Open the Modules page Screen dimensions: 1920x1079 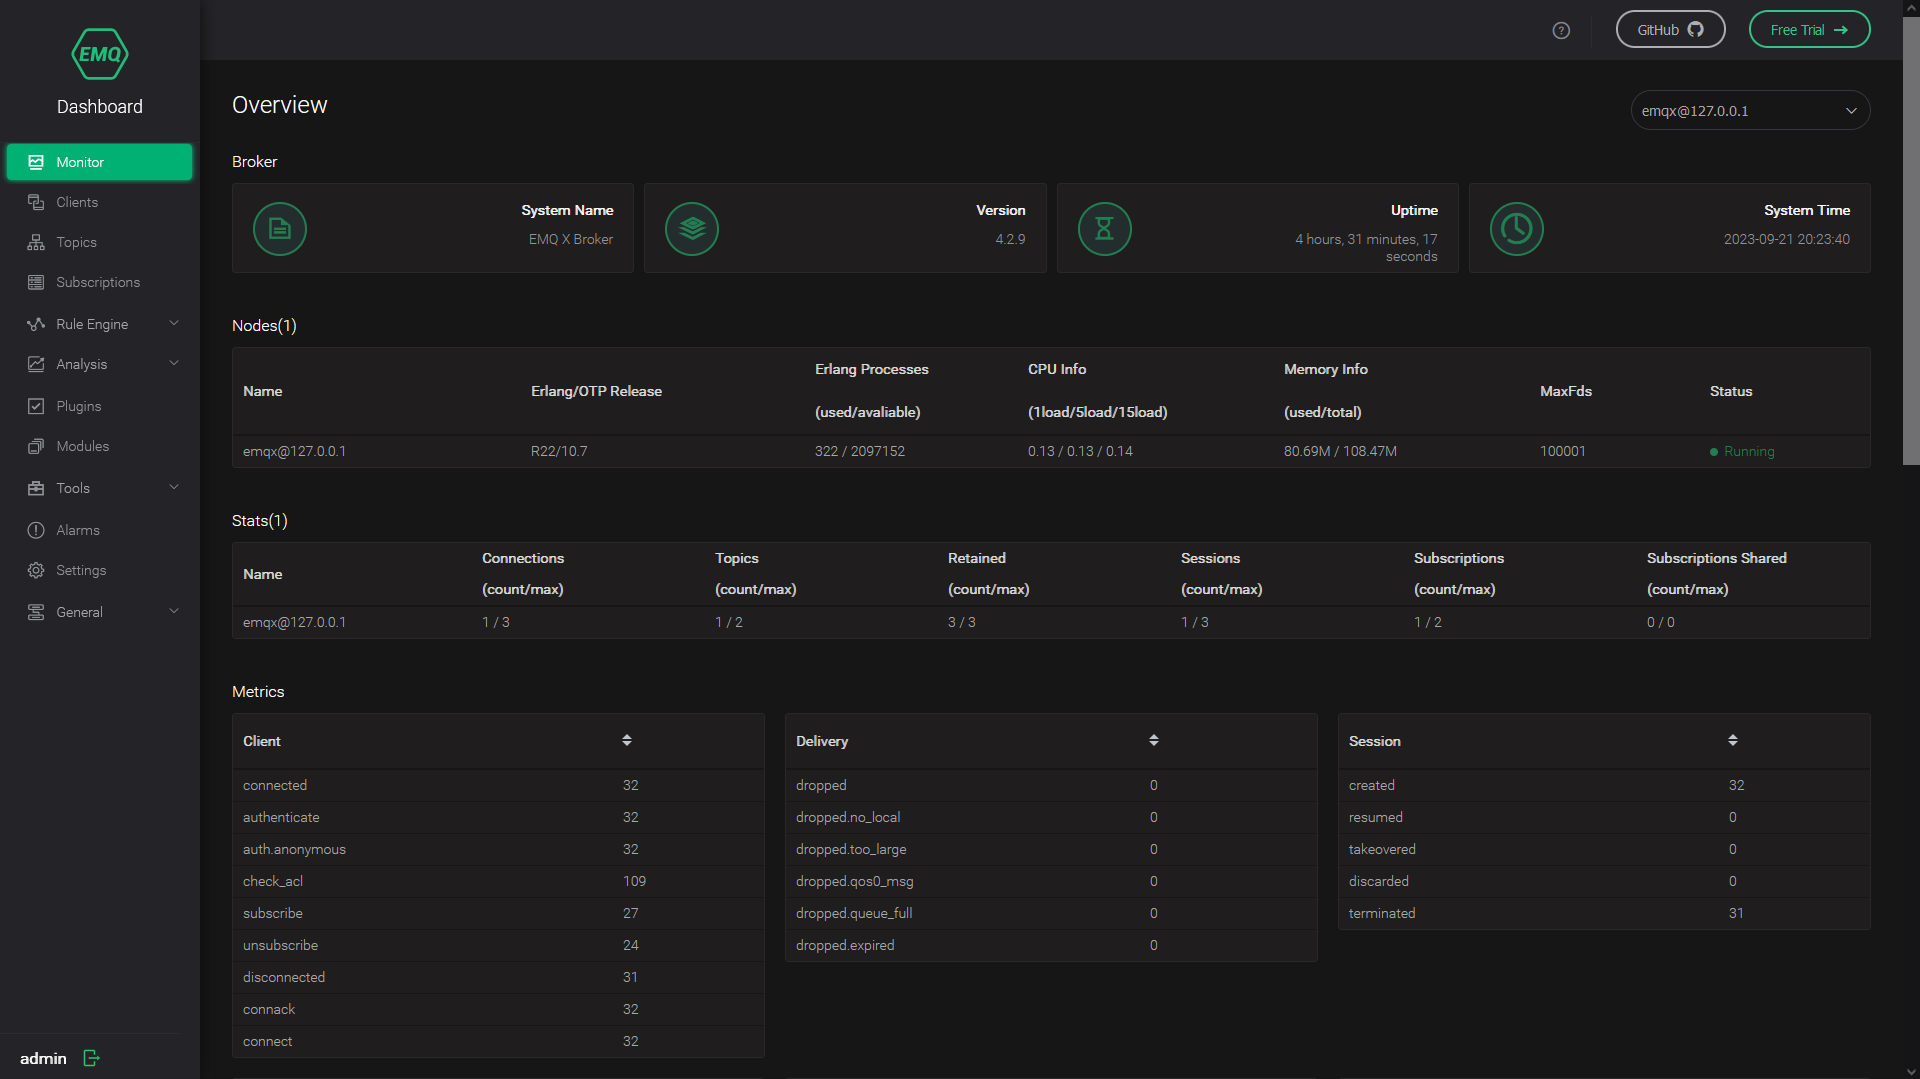coord(99,446)
